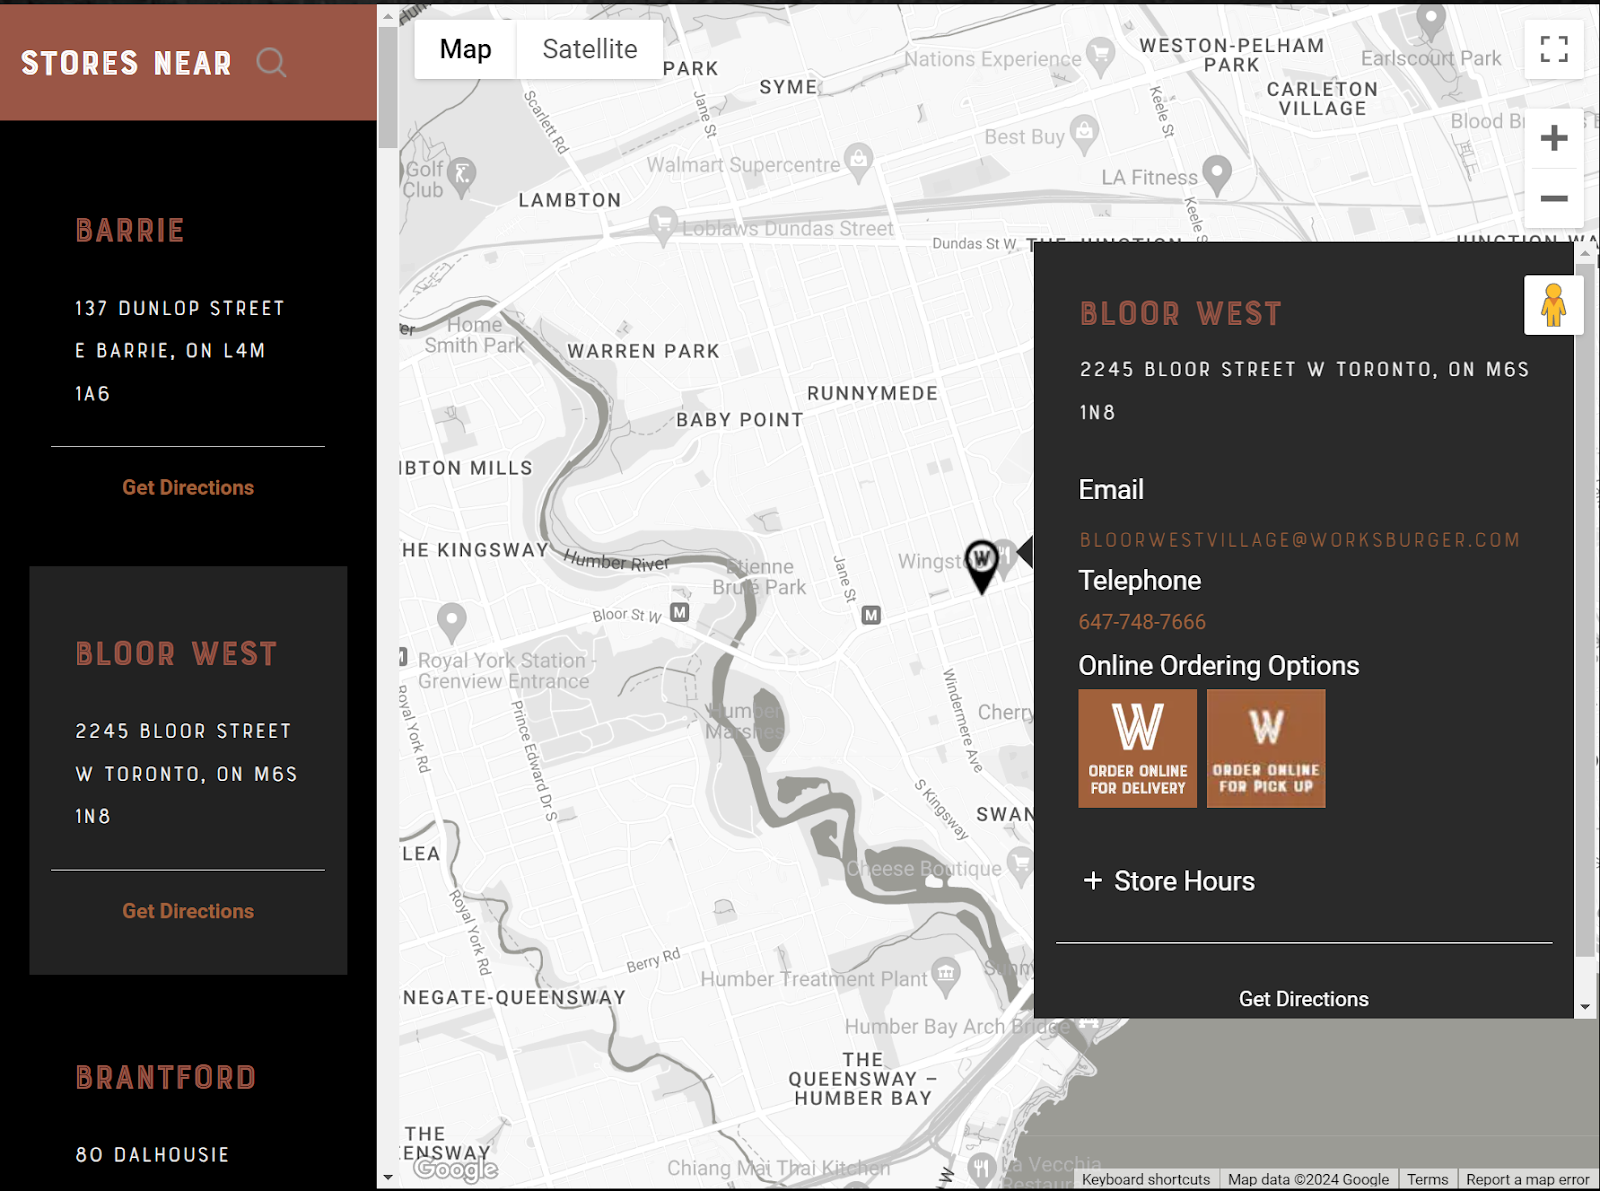Image resolution: width=1600 pixels, height=1191 pixels.
Task: Toggle fullscreen map view
Action: click(x=1553, y=49)
